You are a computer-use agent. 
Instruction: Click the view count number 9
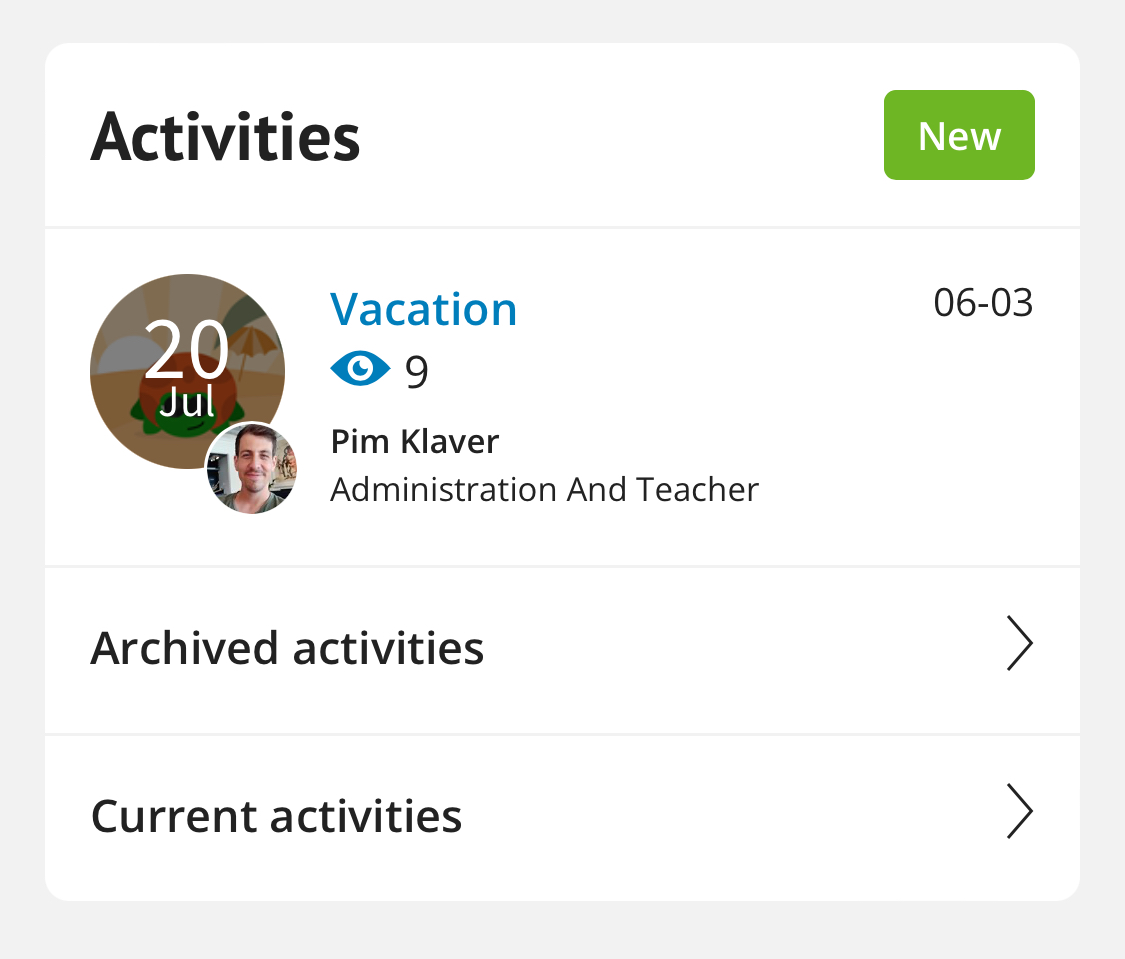pos(417,372)
